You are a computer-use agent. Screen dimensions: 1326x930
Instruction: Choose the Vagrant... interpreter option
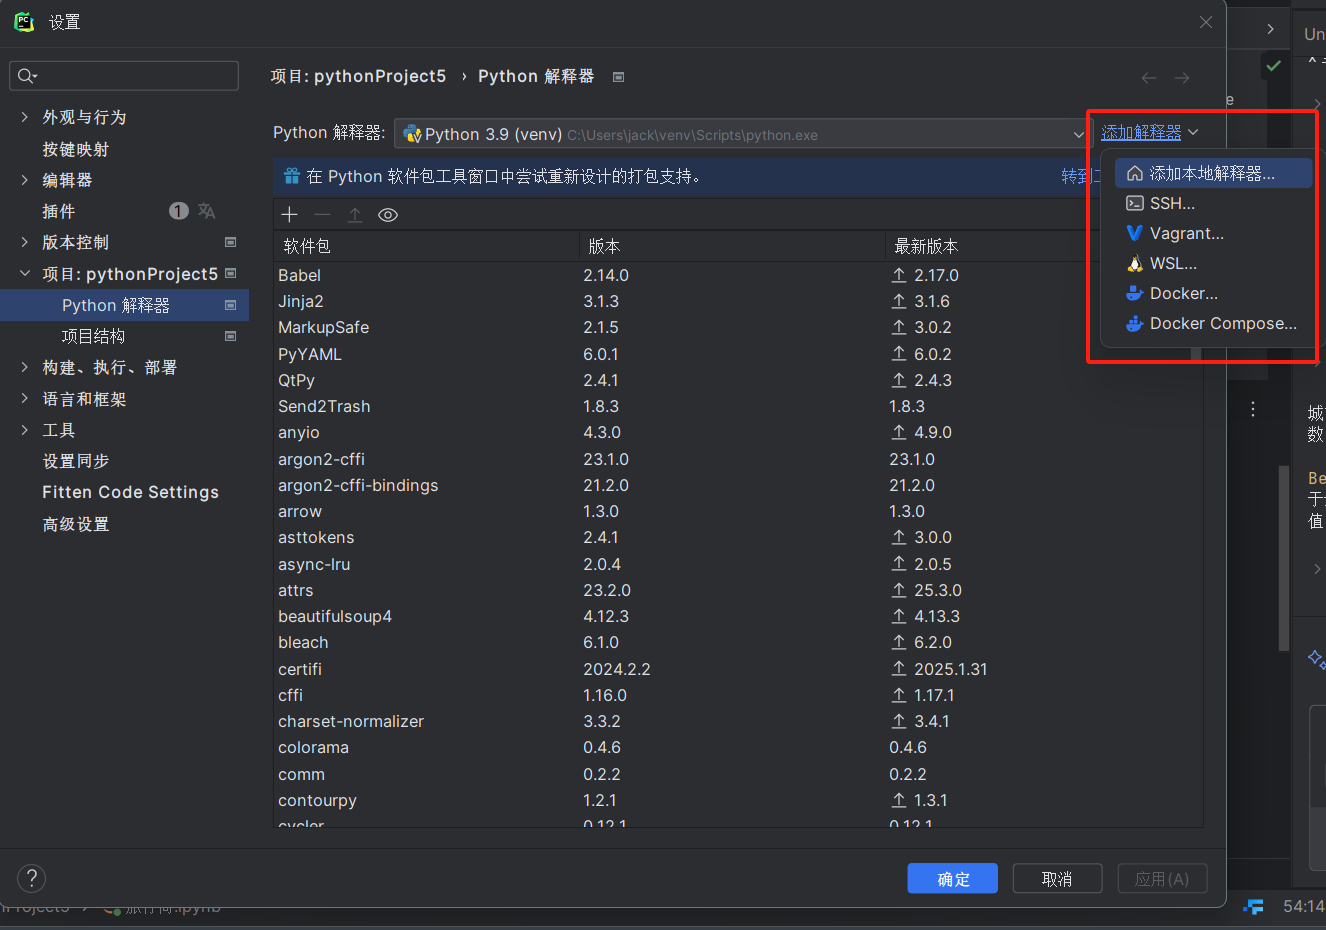(x=1213, y=233)
